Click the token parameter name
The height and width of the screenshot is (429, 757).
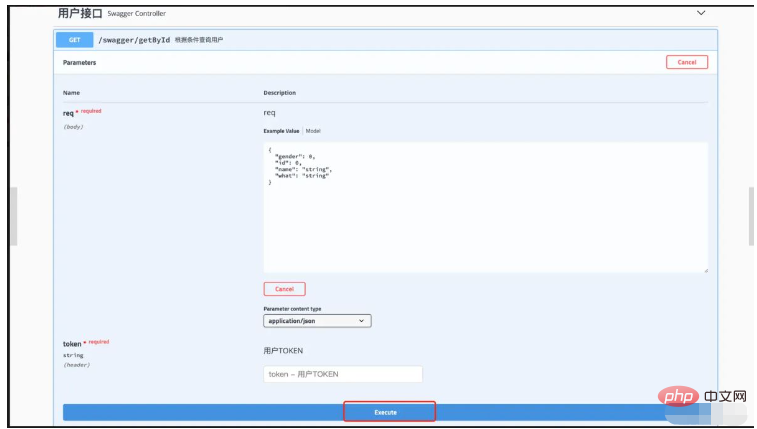(x=72, y=344)
